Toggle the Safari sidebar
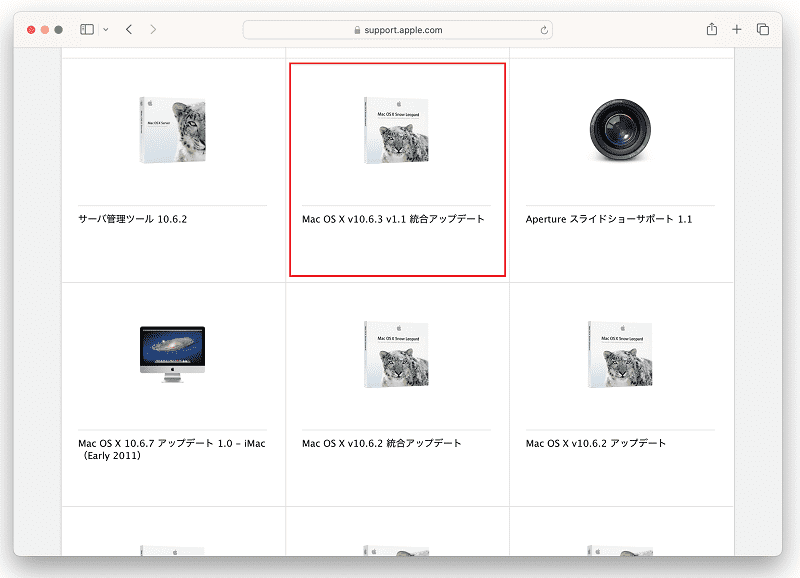Image resolution: width=800 pixels, height=578 pixels. [87, 30]
